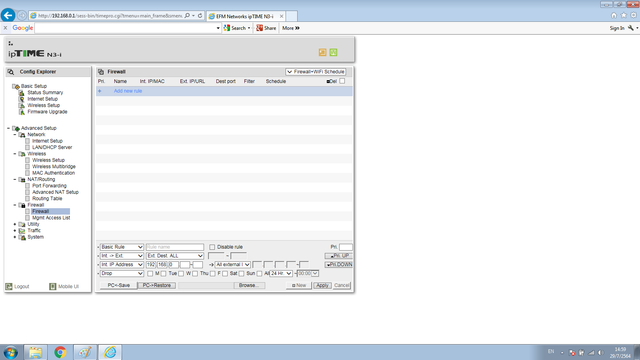Open Google Chrome from the taskbar
This screenshot has width=640, height=360.
pos(60,352)
